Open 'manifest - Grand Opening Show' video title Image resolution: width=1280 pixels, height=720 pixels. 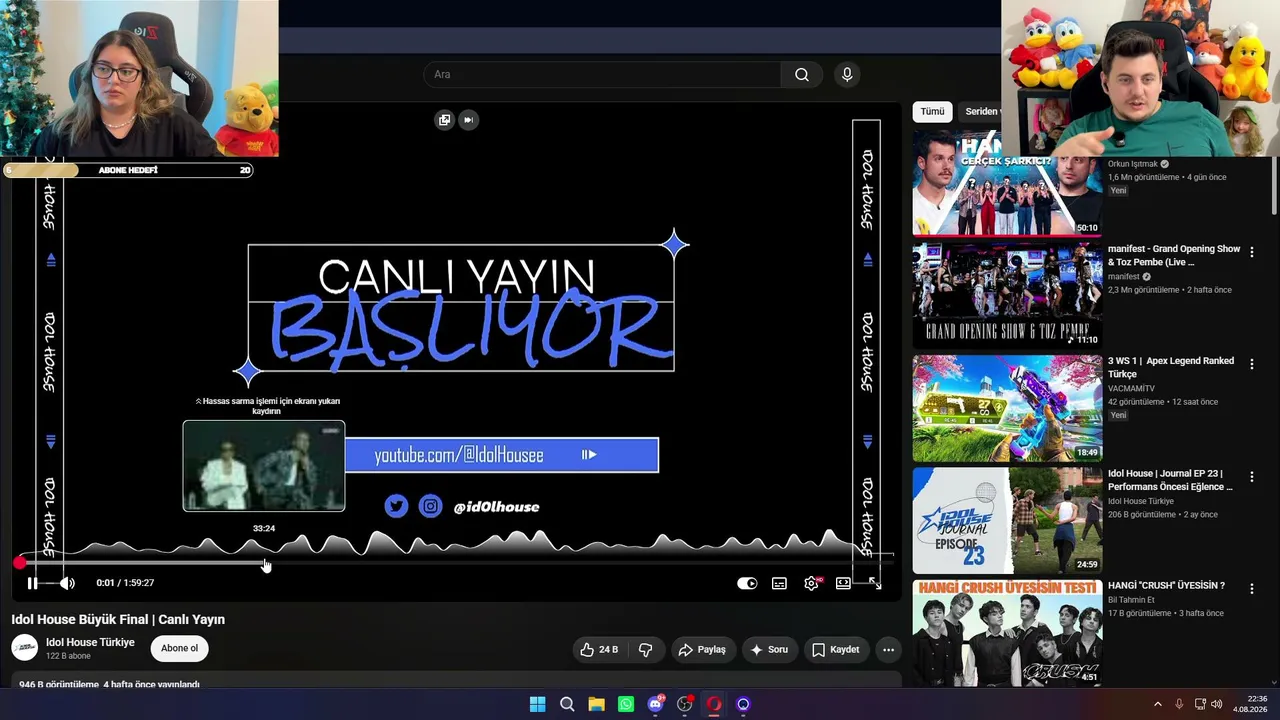click(x=1174, y=255)
